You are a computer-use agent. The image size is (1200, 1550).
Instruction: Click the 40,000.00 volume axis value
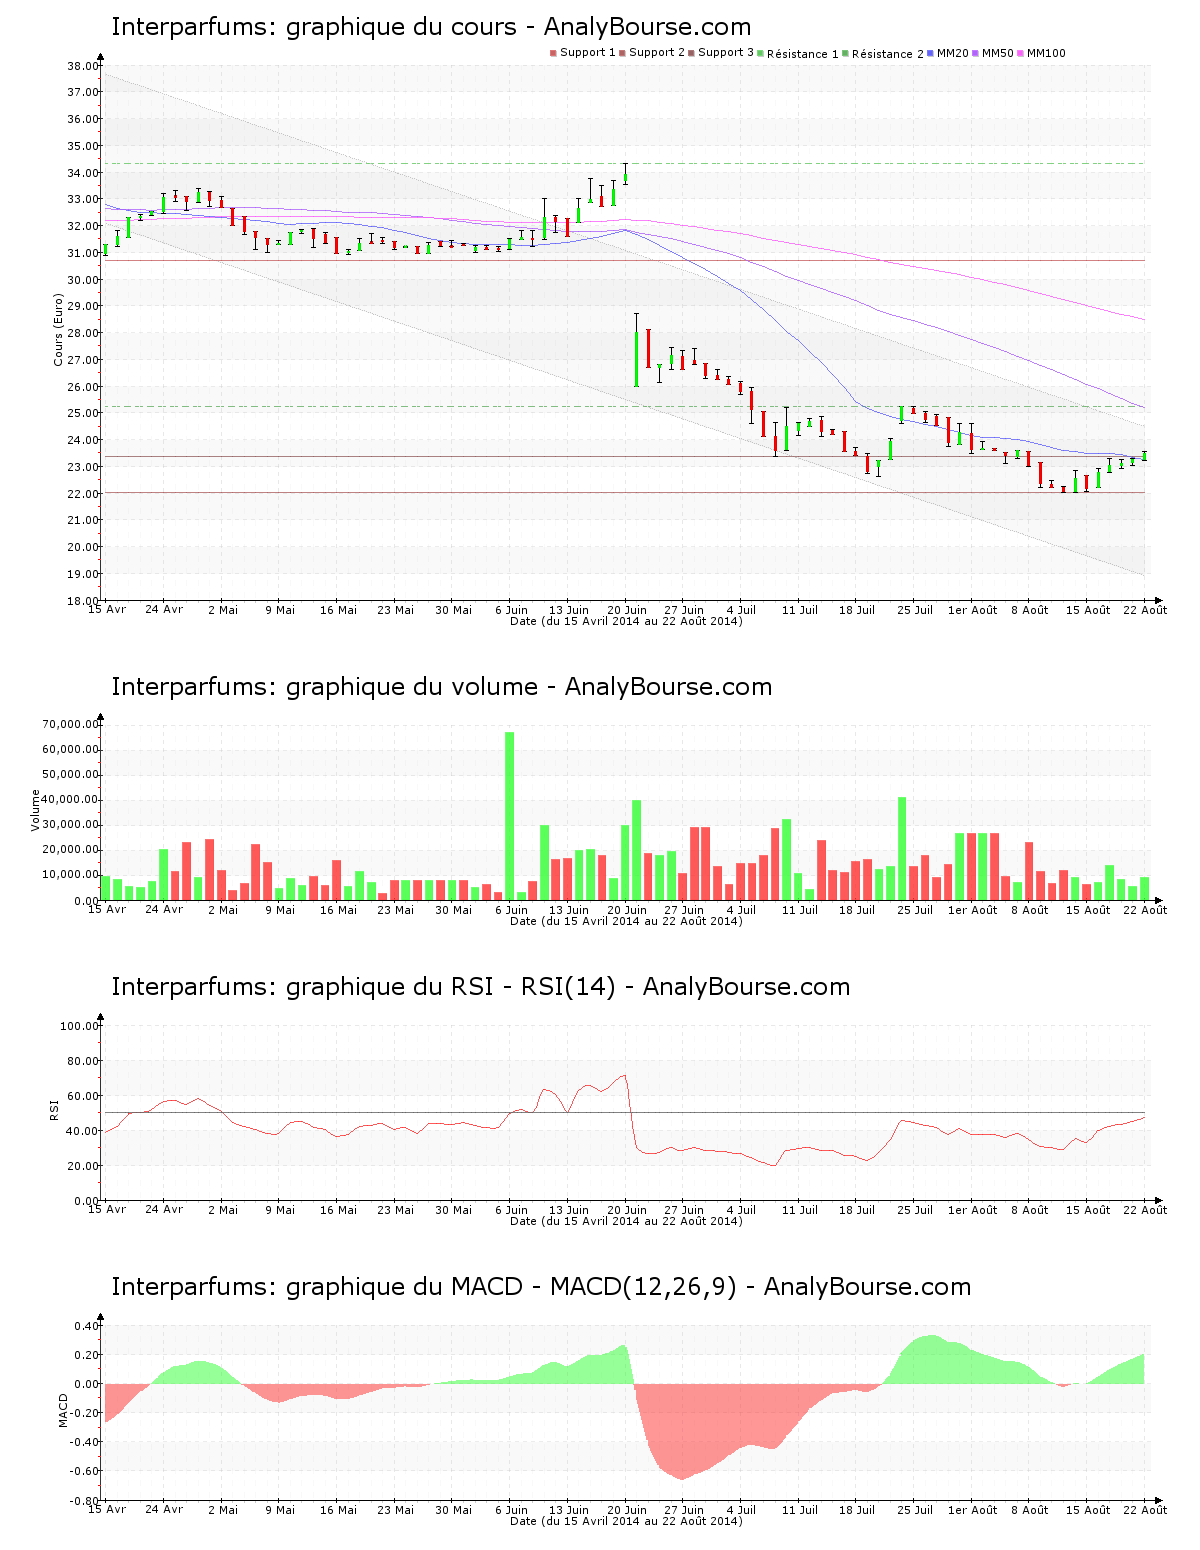click(x=71, y=800)
